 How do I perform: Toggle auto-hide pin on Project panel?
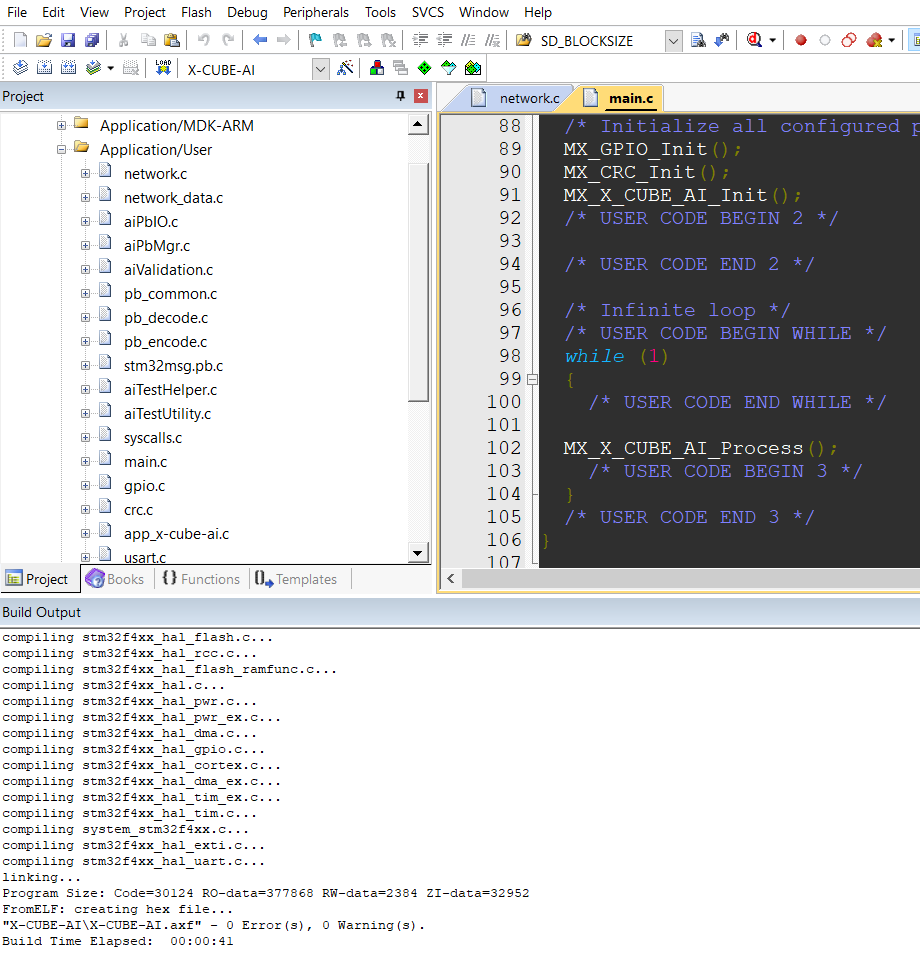[399, 96]
